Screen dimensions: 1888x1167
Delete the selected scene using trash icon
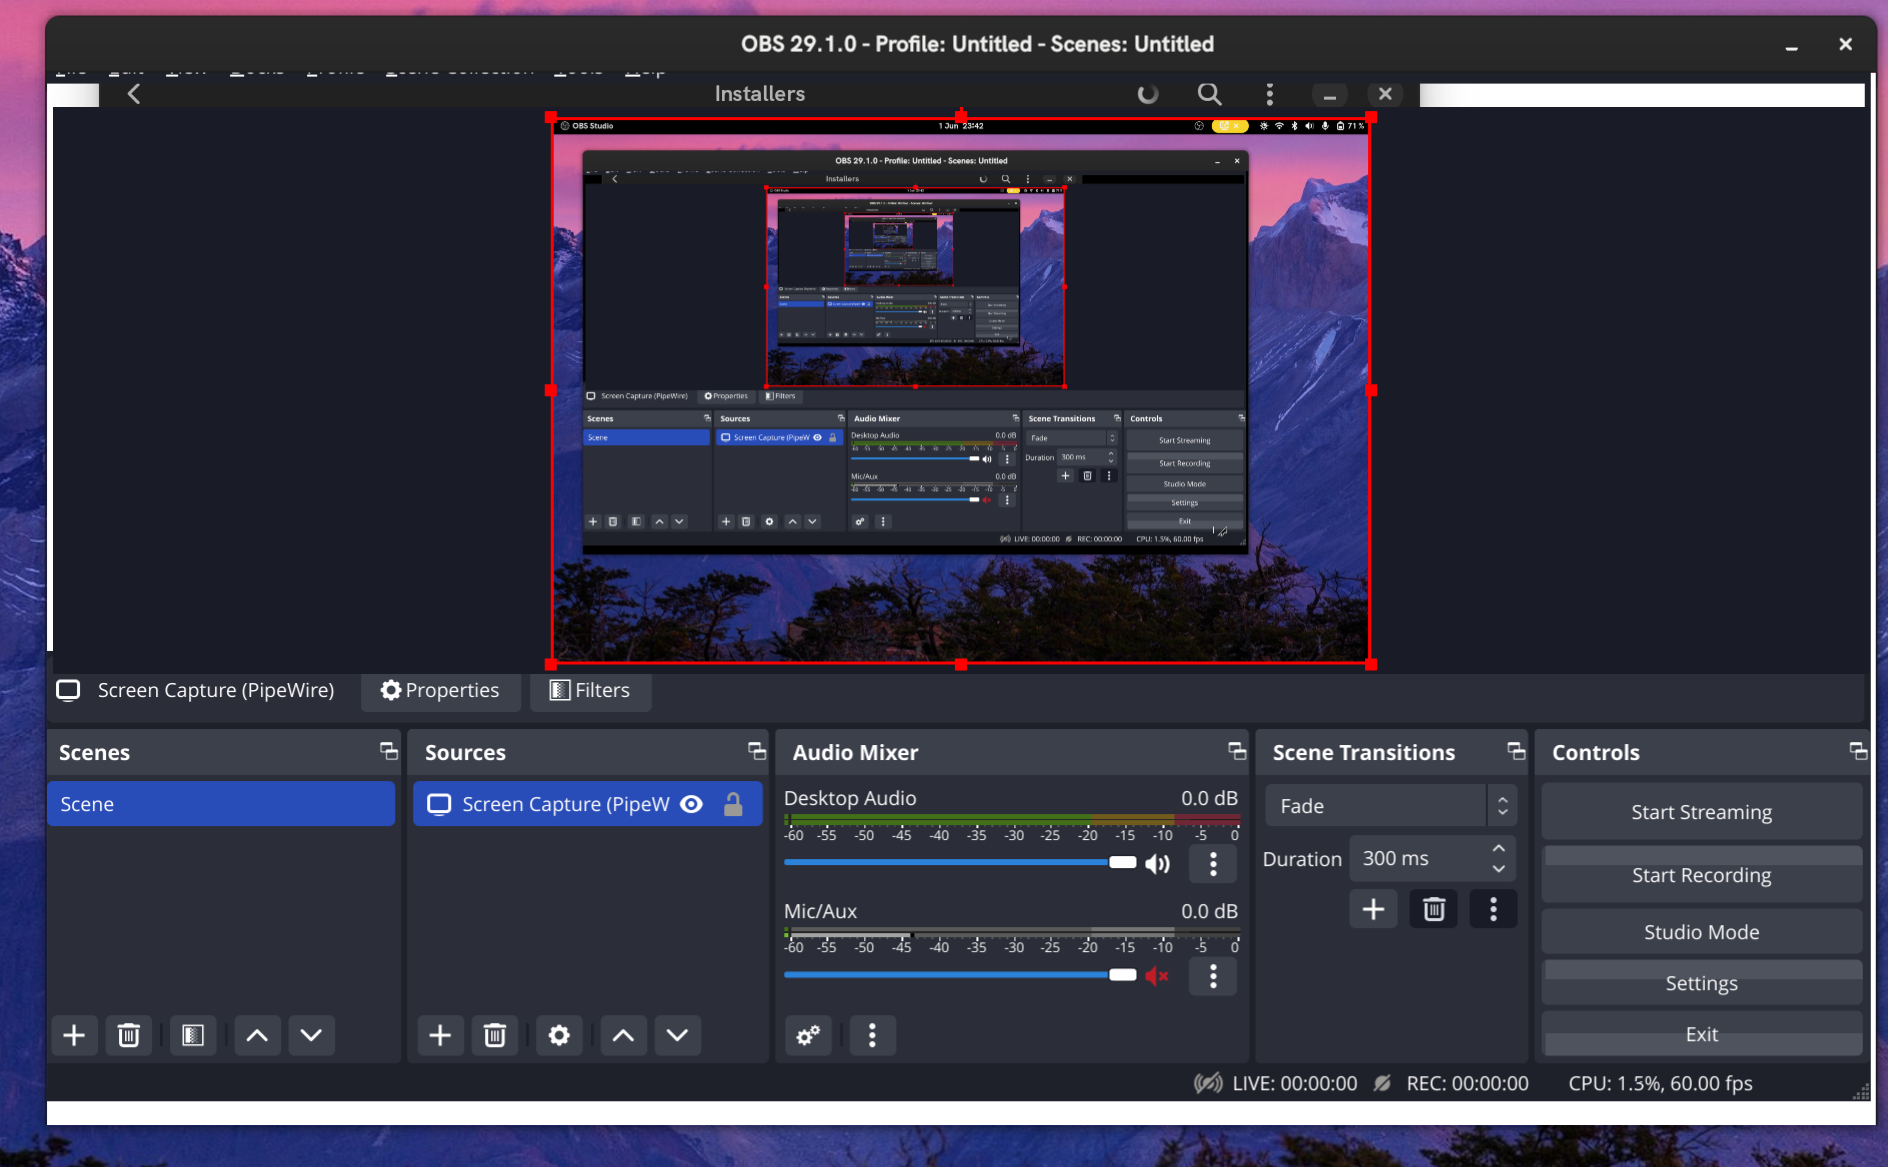(x=128, y=1035)
